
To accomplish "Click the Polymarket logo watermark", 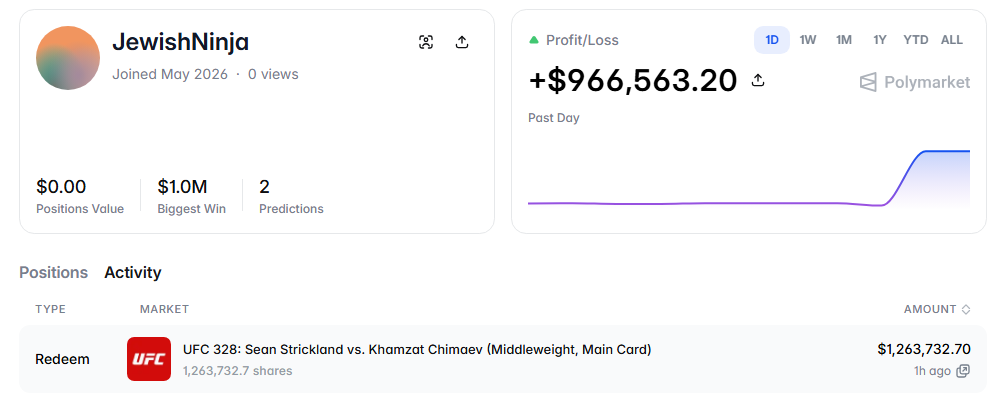I will coord(914,83).
